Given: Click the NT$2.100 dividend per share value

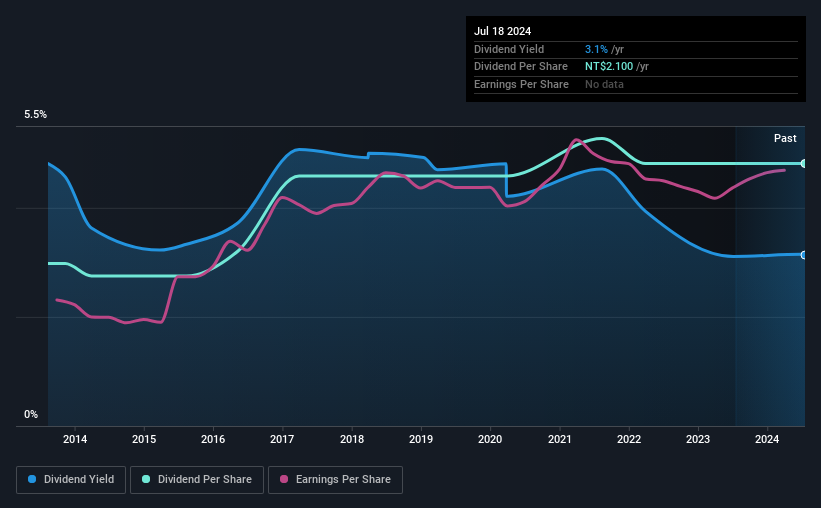Looking at the screenshot, I should coord(609,67).
